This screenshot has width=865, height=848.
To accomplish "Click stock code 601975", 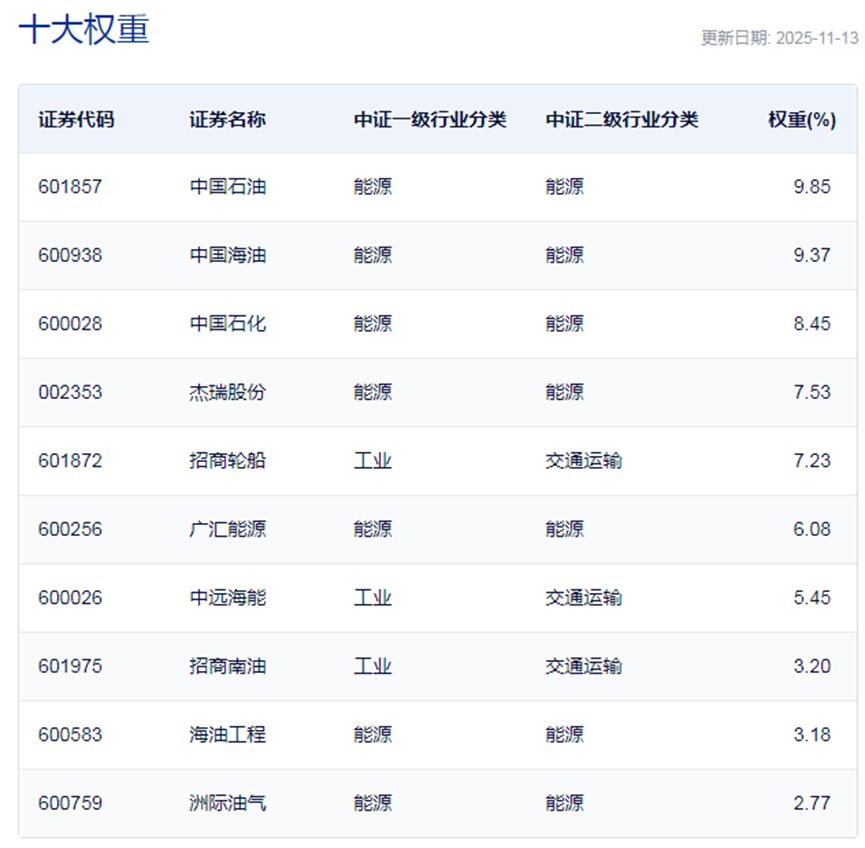I will click(71, 665).
